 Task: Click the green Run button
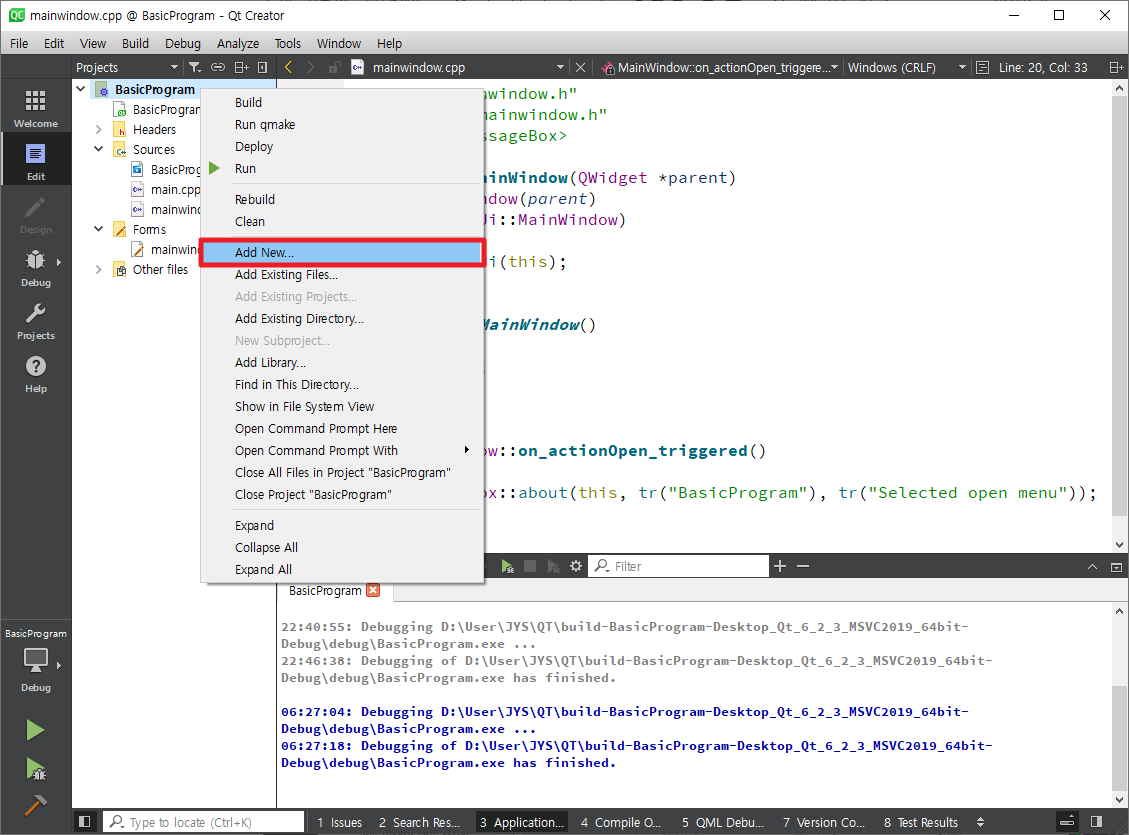[35, 730]
